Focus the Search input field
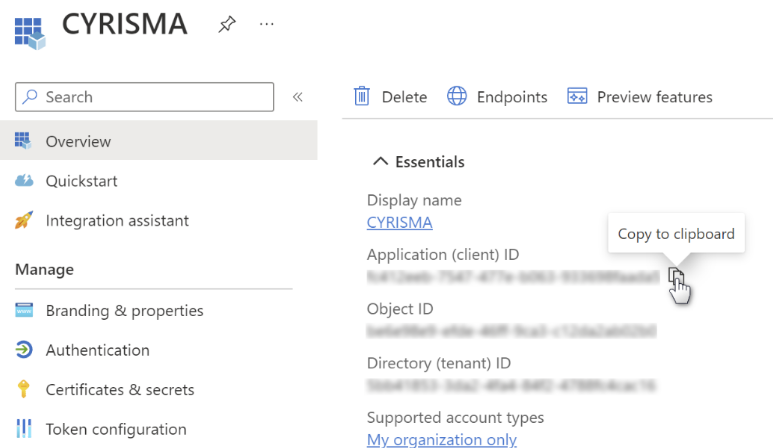Image resolution: width=773 pixels, height=448 pixels. (144, 97)
